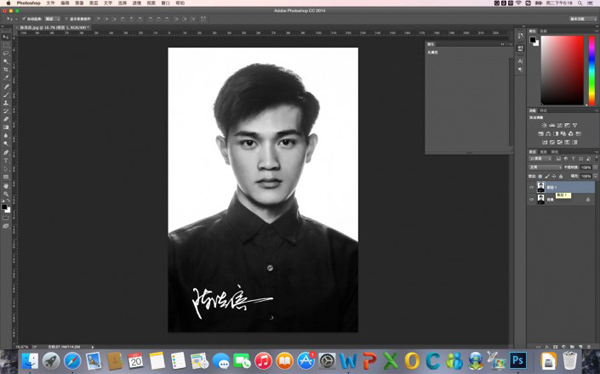Viewport: 600px width, 374px height.
Task: Open the Filter menu in menu bar
Action: point(137,3)
